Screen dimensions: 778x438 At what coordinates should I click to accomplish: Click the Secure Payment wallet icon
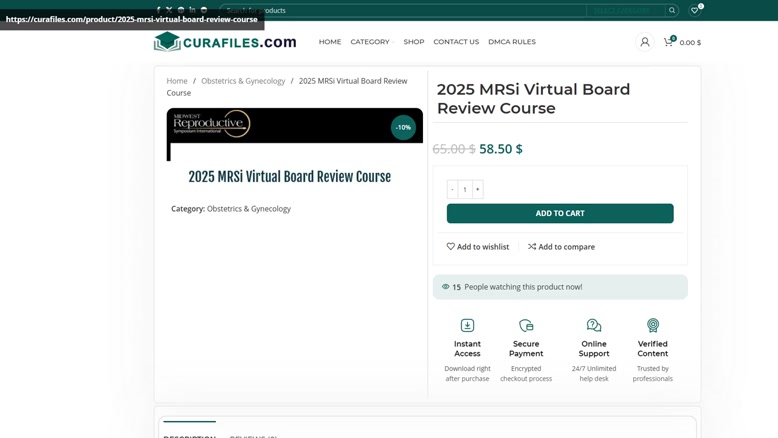[x=526, y=325]
